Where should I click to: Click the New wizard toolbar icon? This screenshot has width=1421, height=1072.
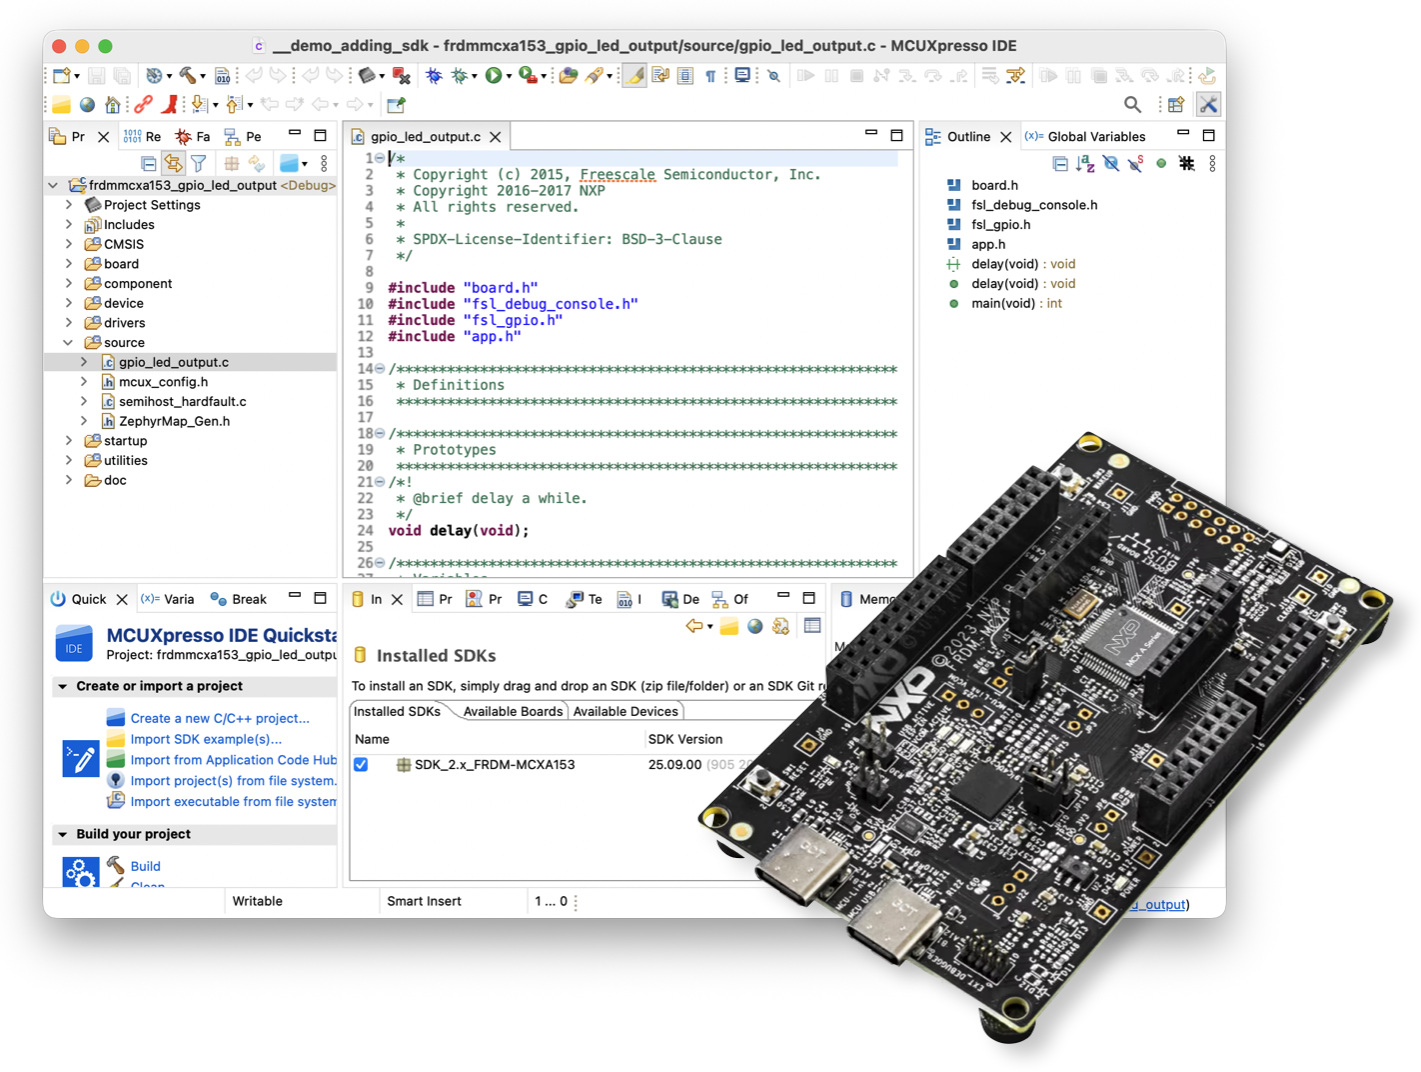click(62, 76)
